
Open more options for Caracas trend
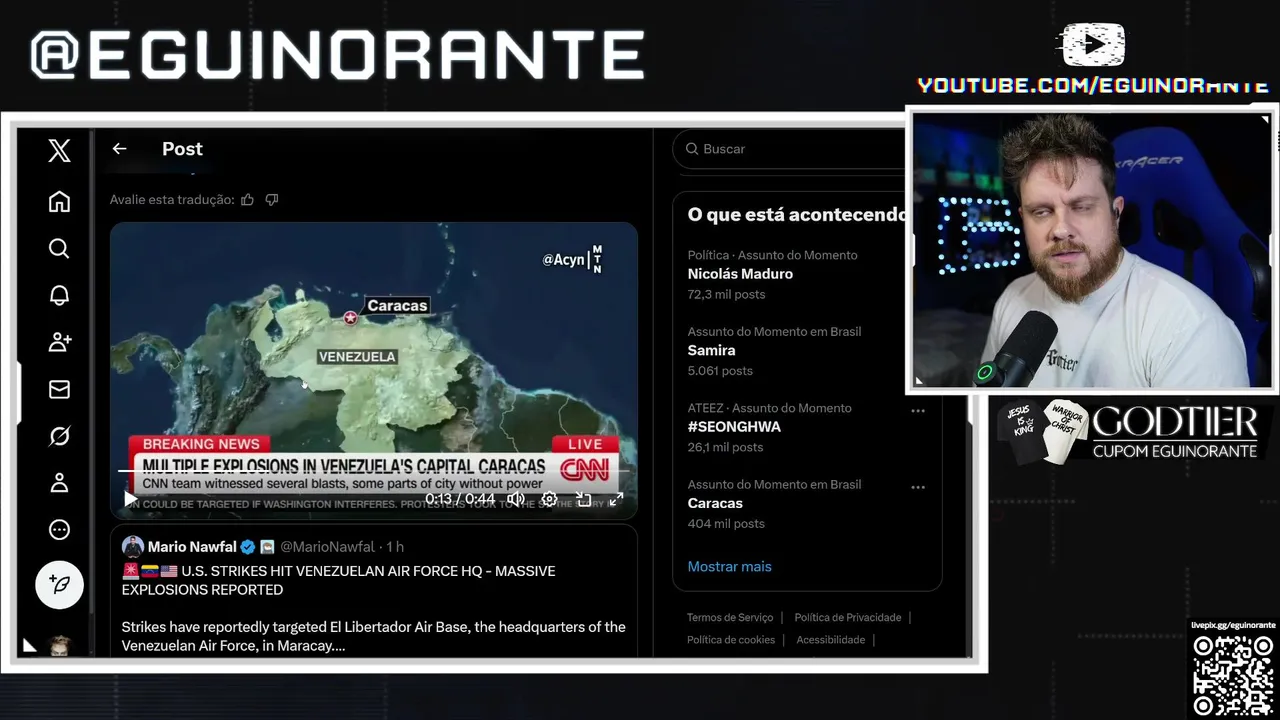click(x=918, y=487)
